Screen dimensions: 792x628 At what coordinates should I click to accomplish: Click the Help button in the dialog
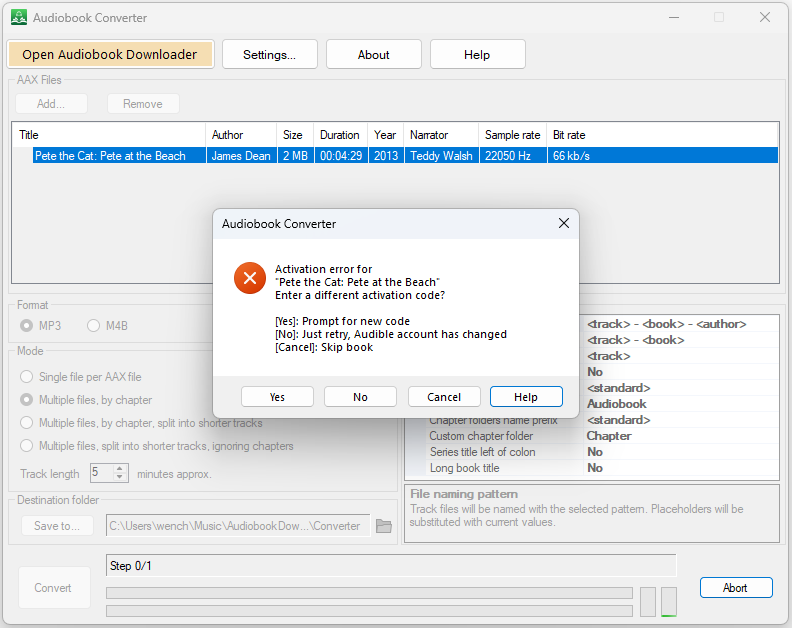(x=526, y=397)
